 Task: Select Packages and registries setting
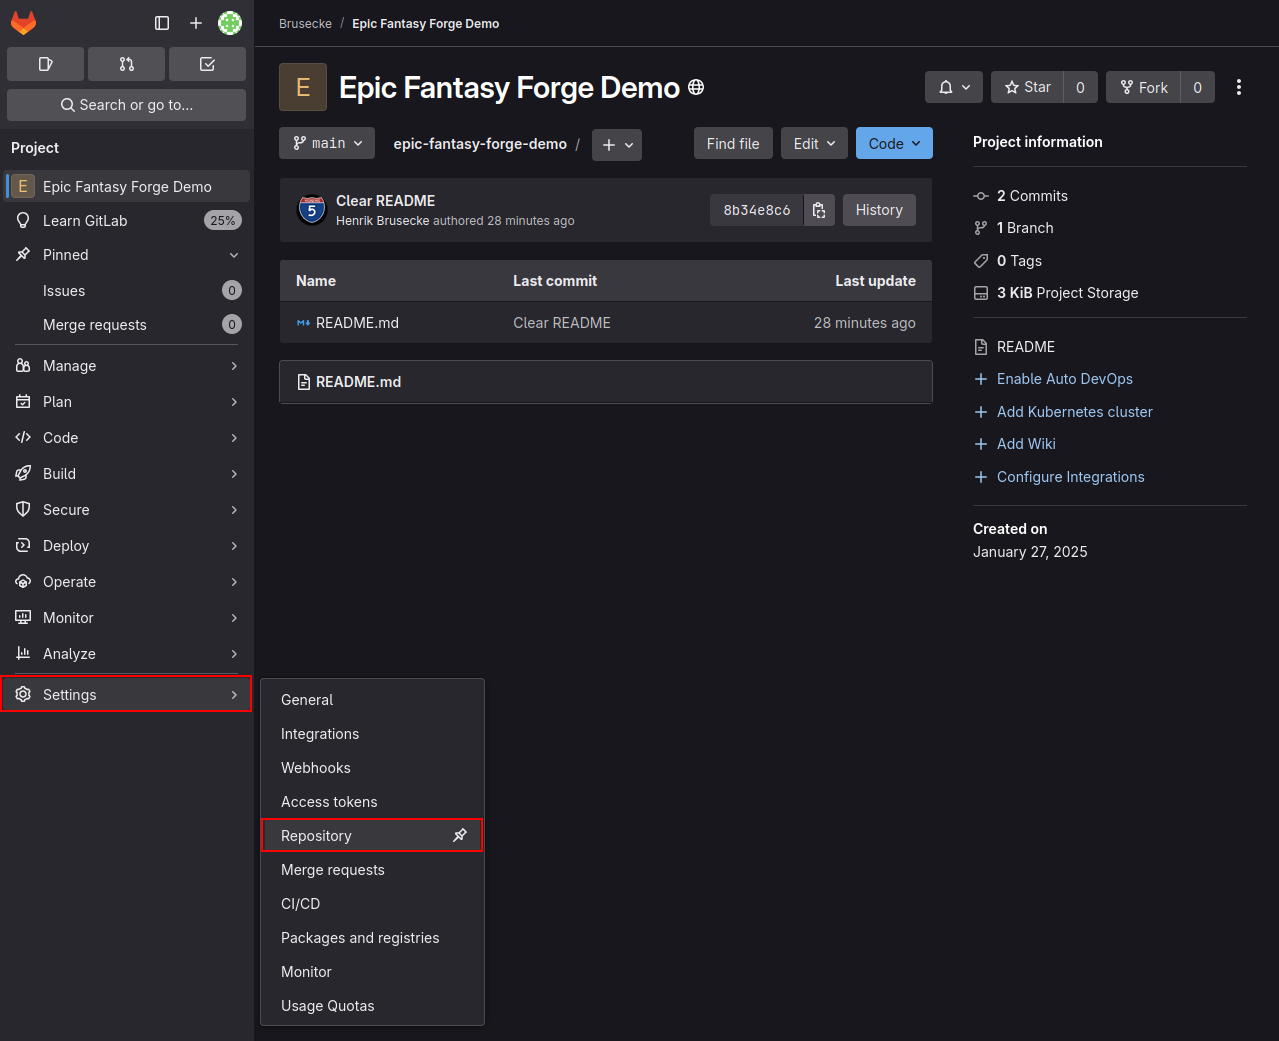coord(372,938)
